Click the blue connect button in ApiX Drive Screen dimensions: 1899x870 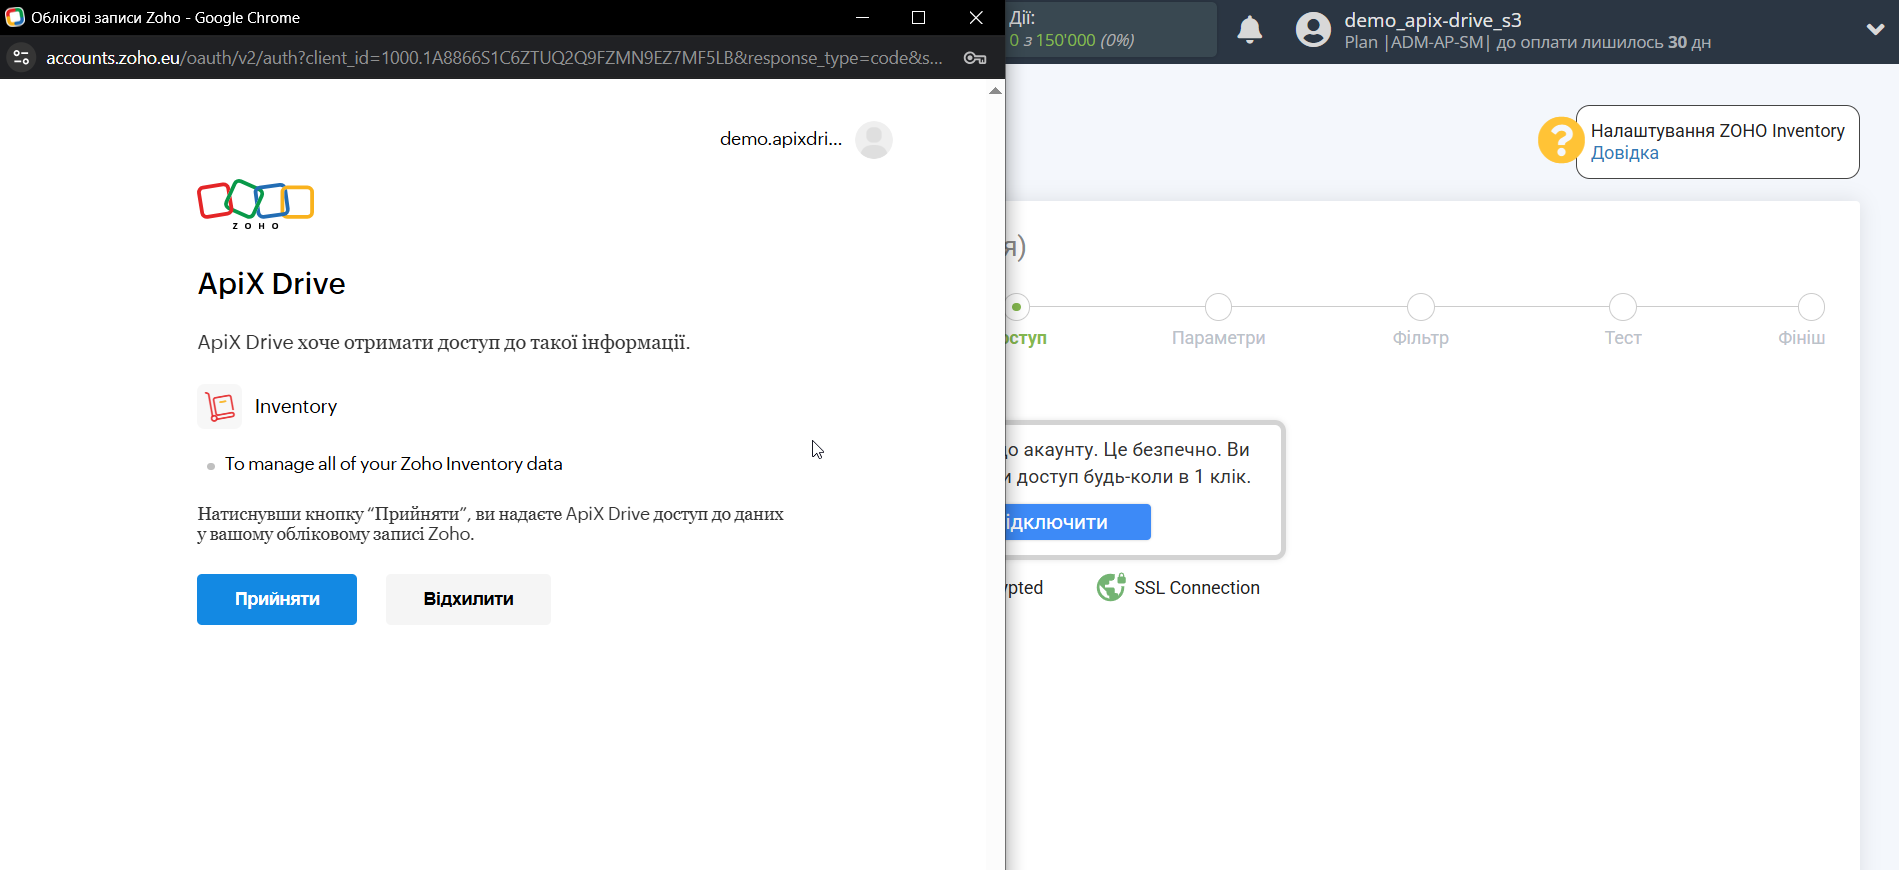(1078, 522)
